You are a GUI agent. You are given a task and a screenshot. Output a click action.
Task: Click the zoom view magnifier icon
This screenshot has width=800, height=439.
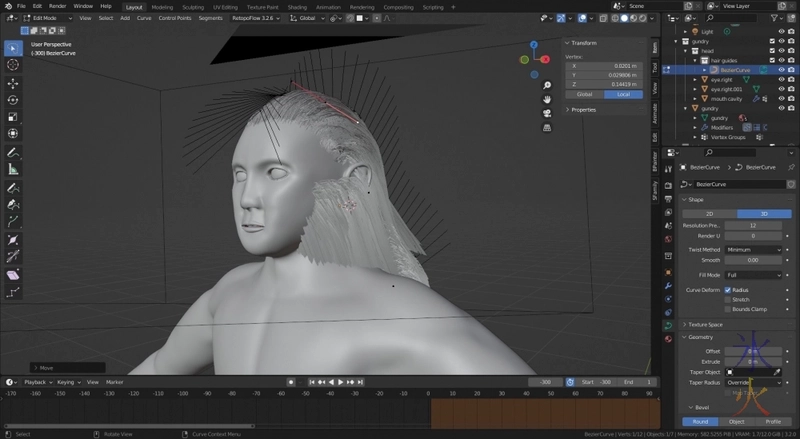pyautogui.click(x=548, y=84)
